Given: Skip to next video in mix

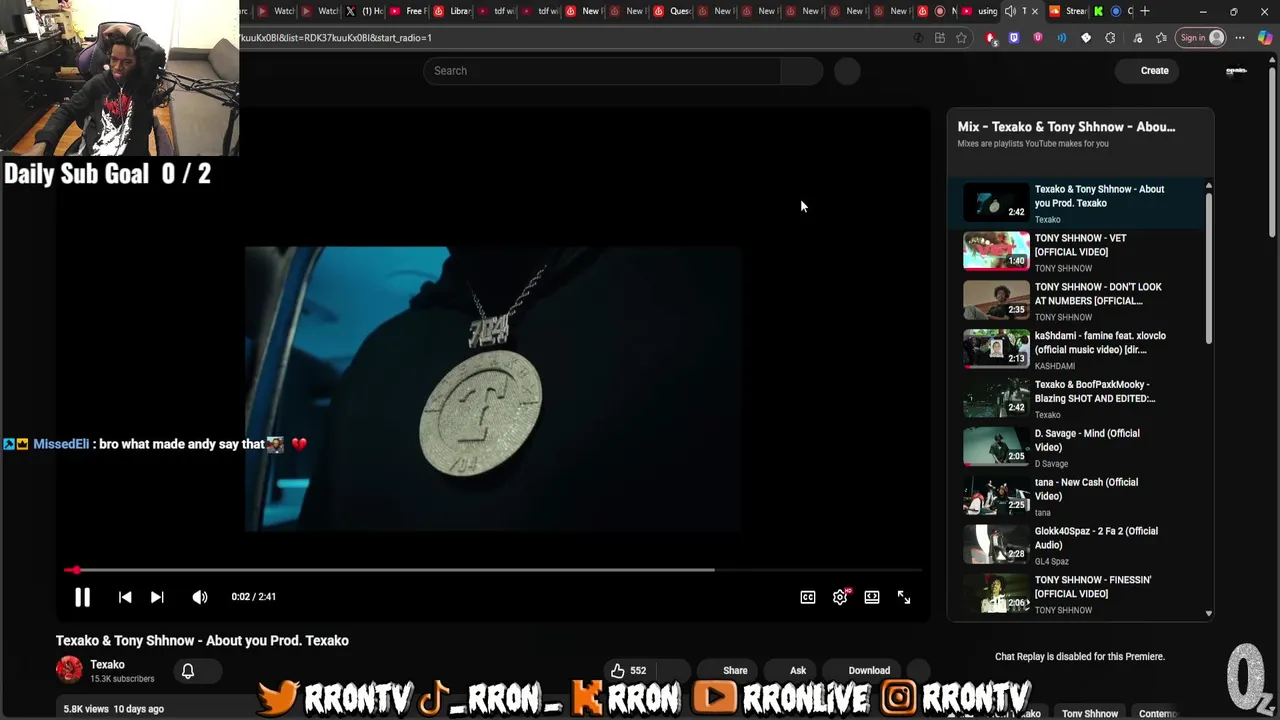Looking at the screenshot, I should (x=157, y=597).
